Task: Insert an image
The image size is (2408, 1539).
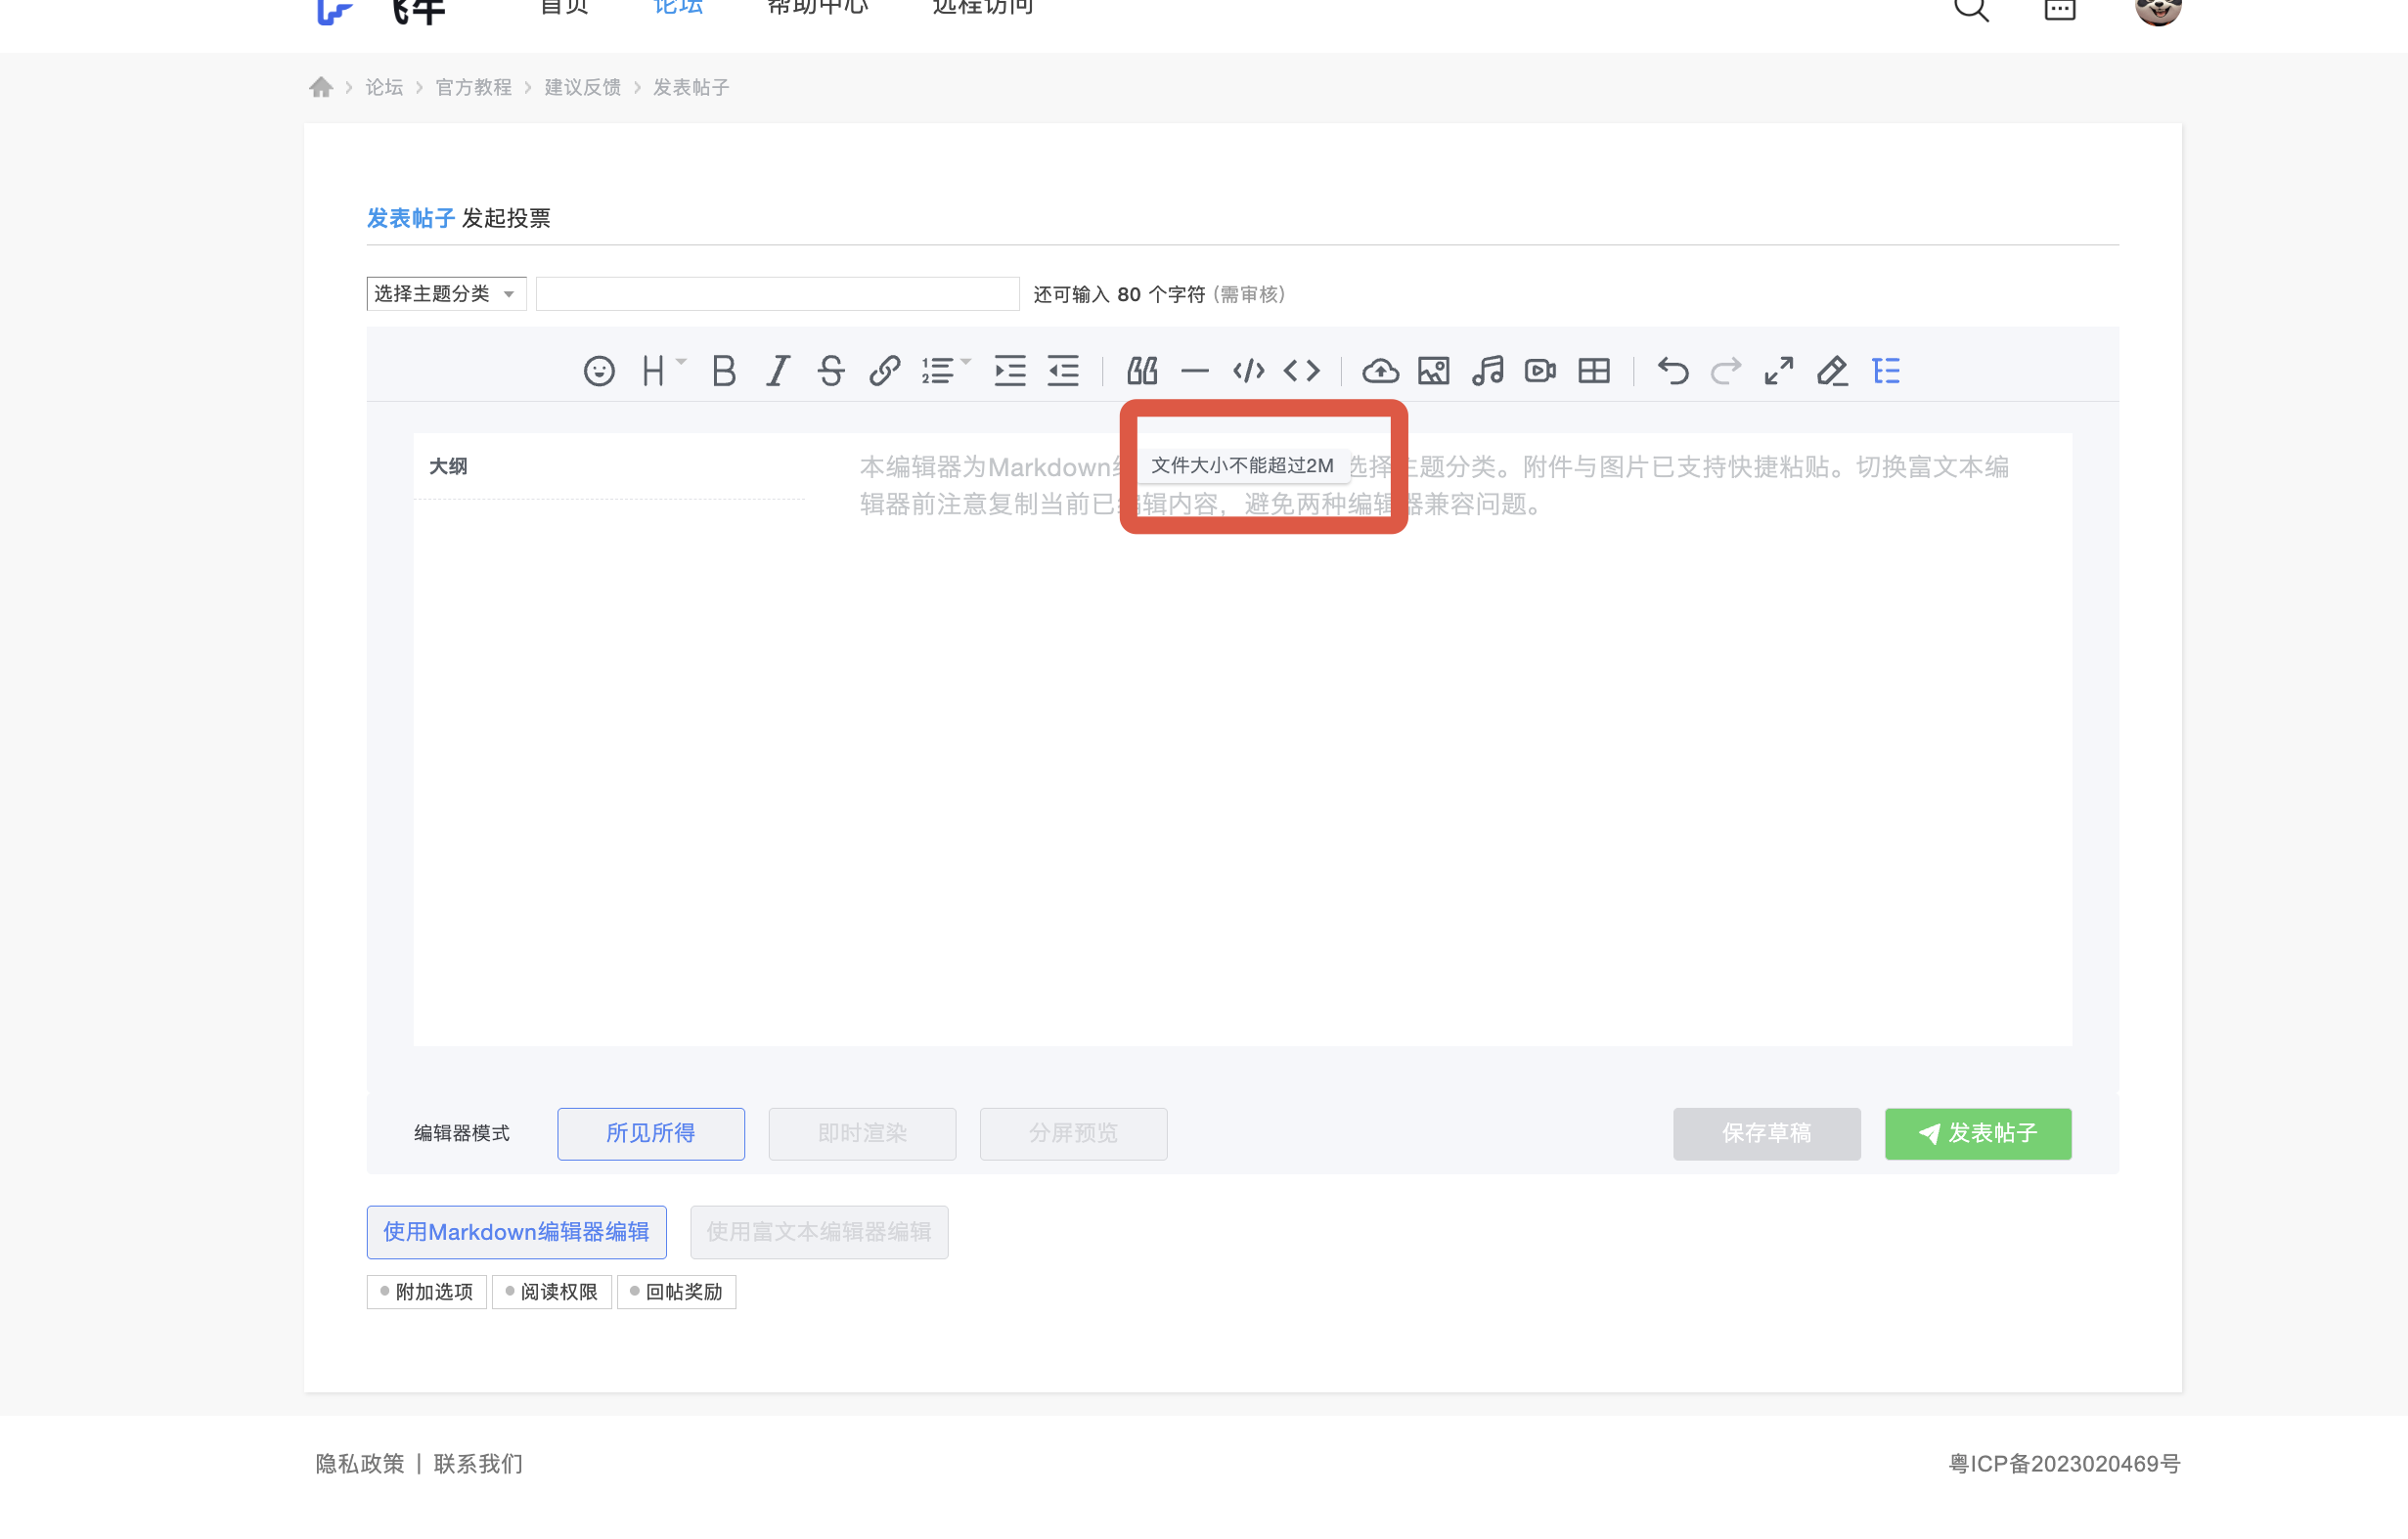Action: pyautogui.click(x=1433, y=371)
